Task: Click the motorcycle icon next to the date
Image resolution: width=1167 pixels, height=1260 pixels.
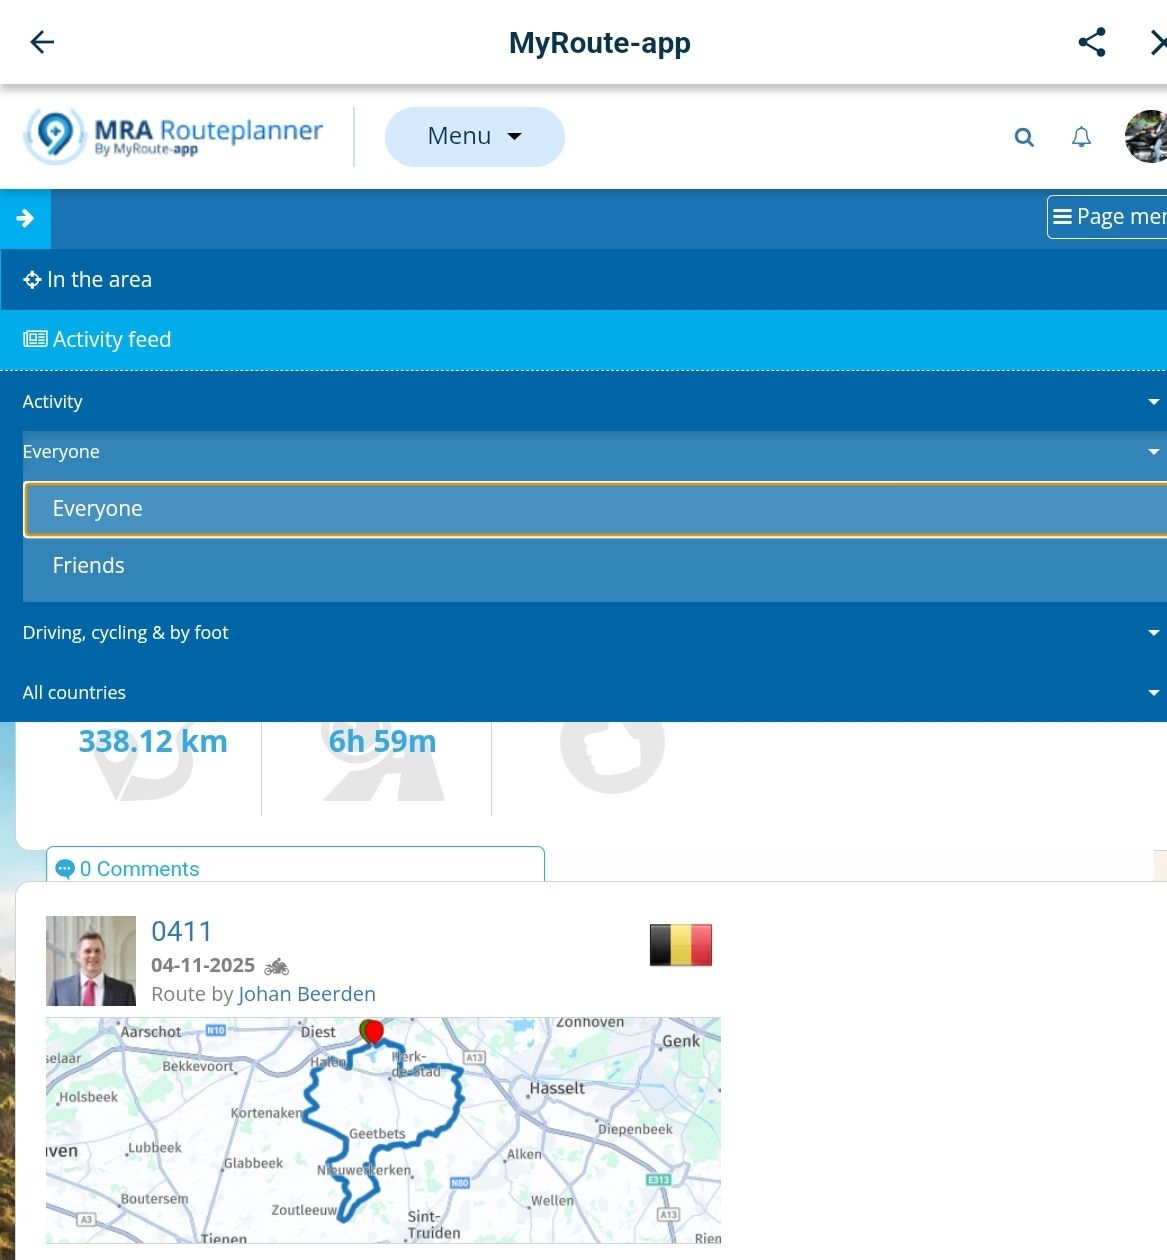Action: point(277,966)
